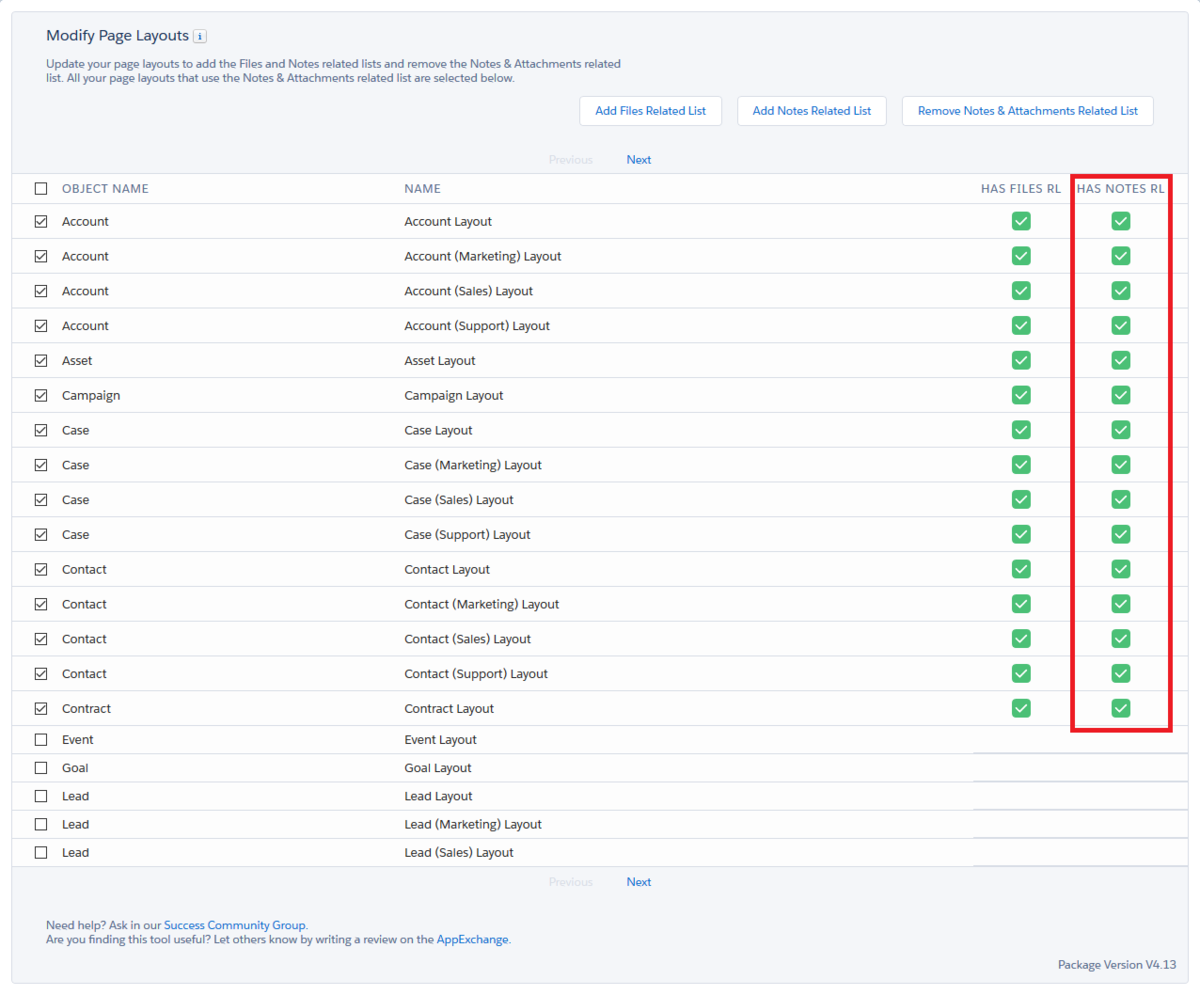The width and height of the screenshot is (1200, 995).
Task: Click Has Notes RL checkmark for Case (Support) Layout
Action: click(1121, 534)
